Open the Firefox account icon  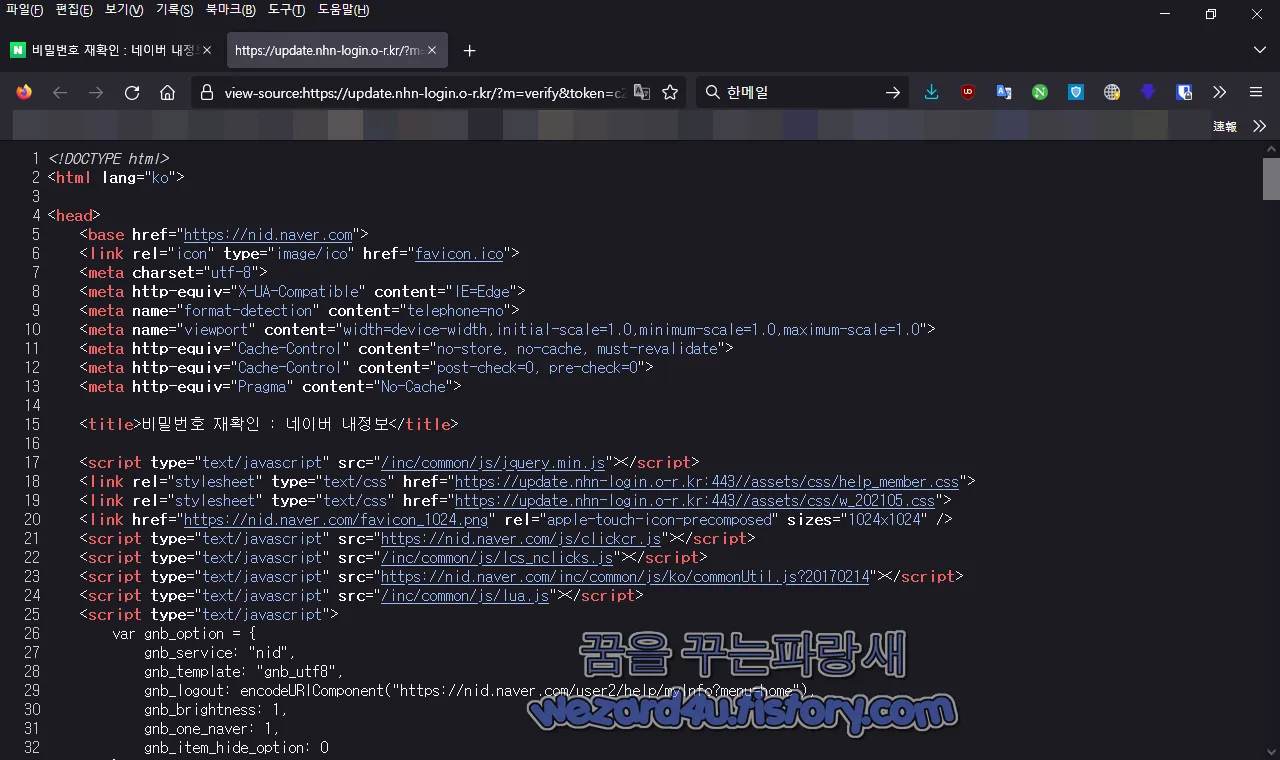pyautogui.click(x=24, y=92)
